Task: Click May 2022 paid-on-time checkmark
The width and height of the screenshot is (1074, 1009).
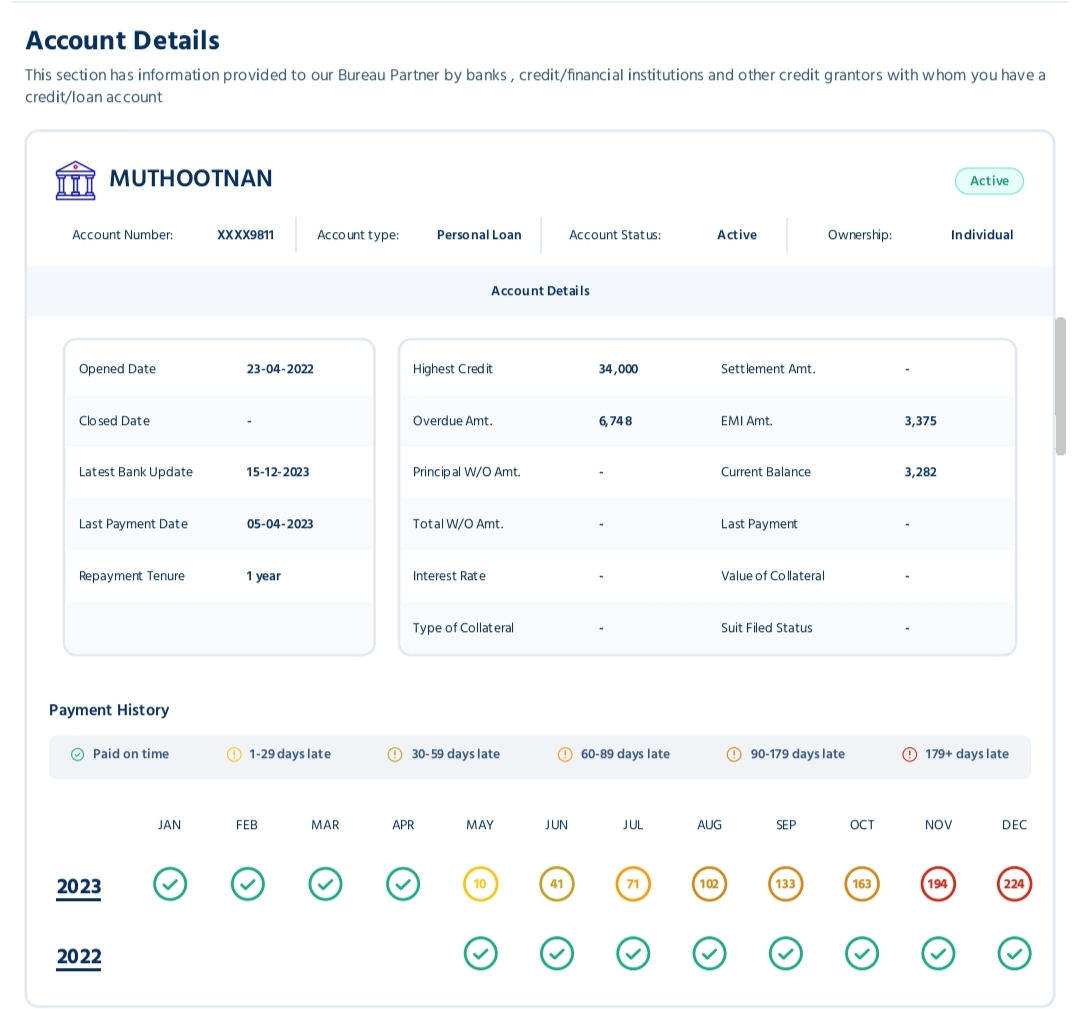Action: (480, 954)
